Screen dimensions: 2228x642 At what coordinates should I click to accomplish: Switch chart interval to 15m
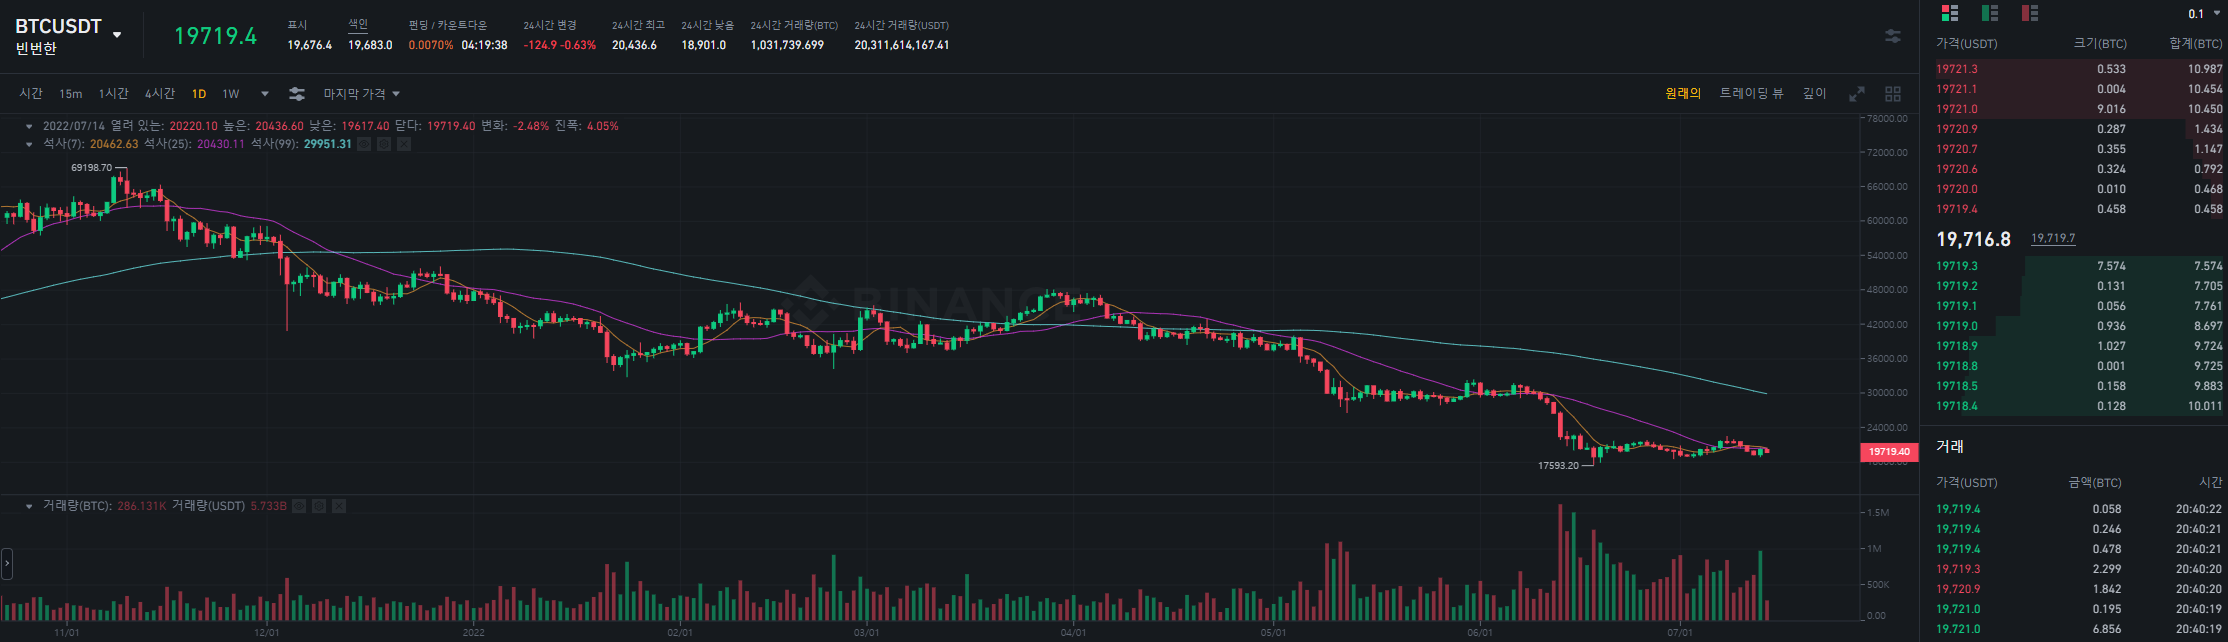[70, 94]
